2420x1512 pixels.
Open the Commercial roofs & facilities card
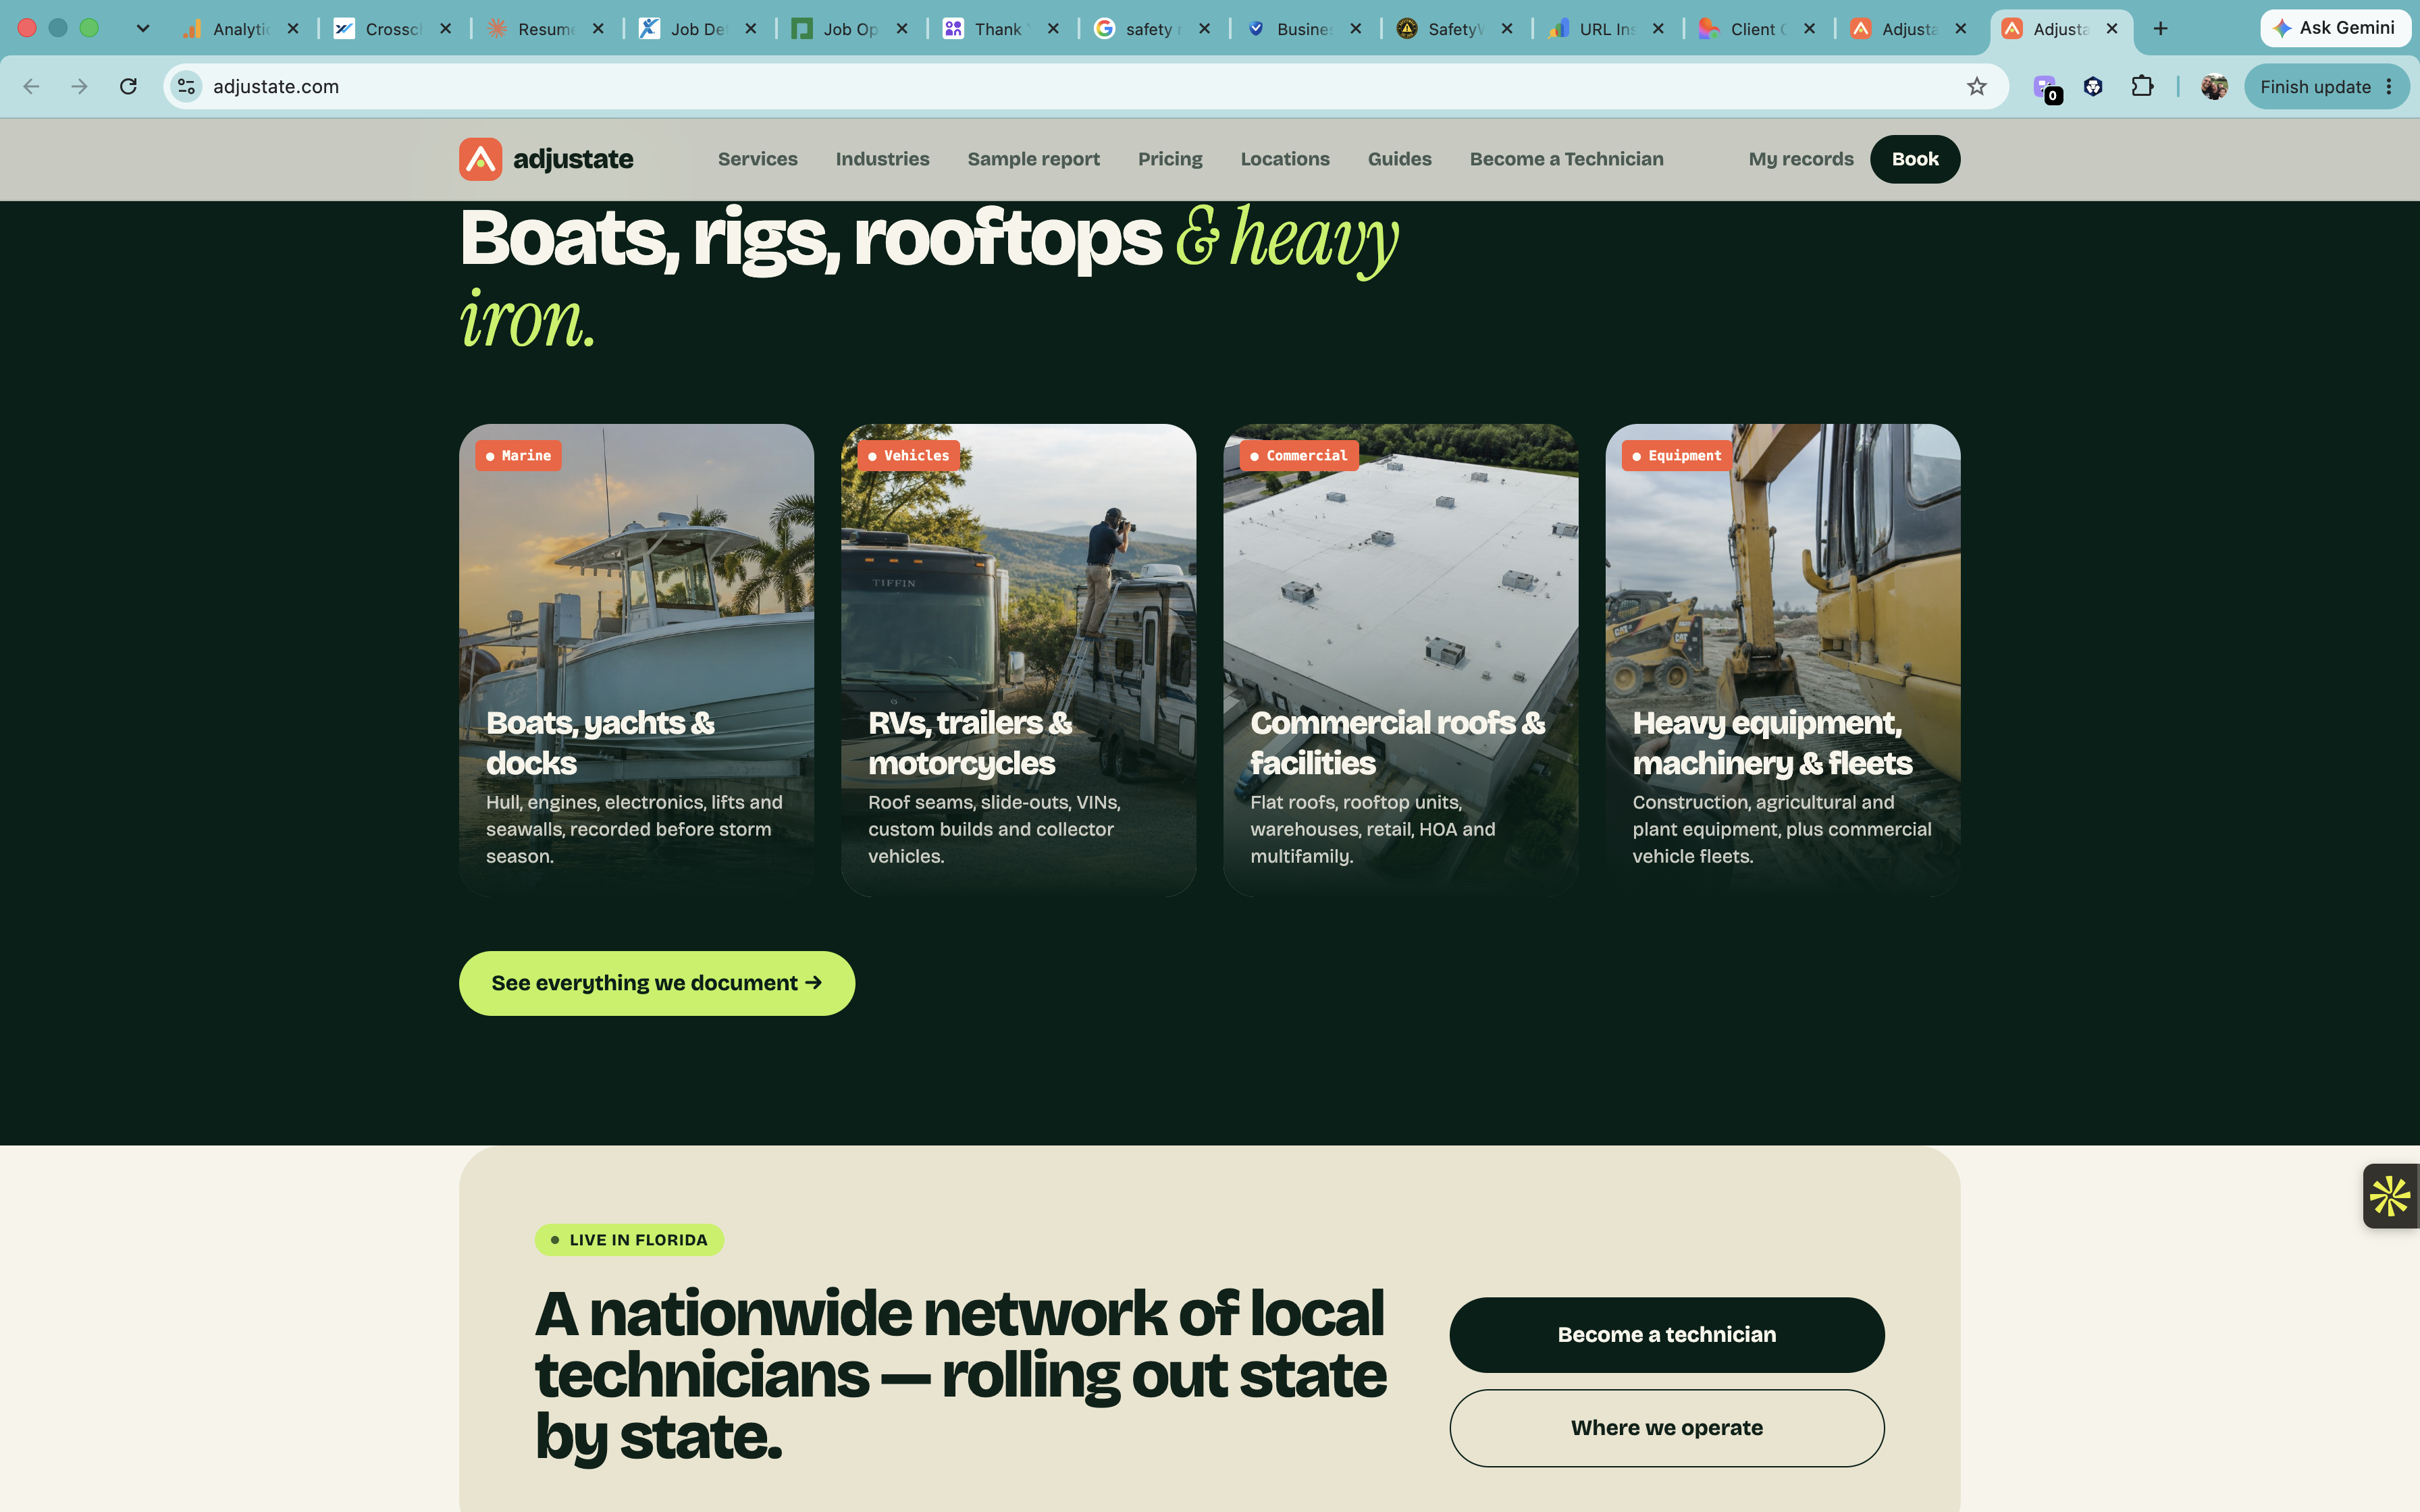(1400, 660)
